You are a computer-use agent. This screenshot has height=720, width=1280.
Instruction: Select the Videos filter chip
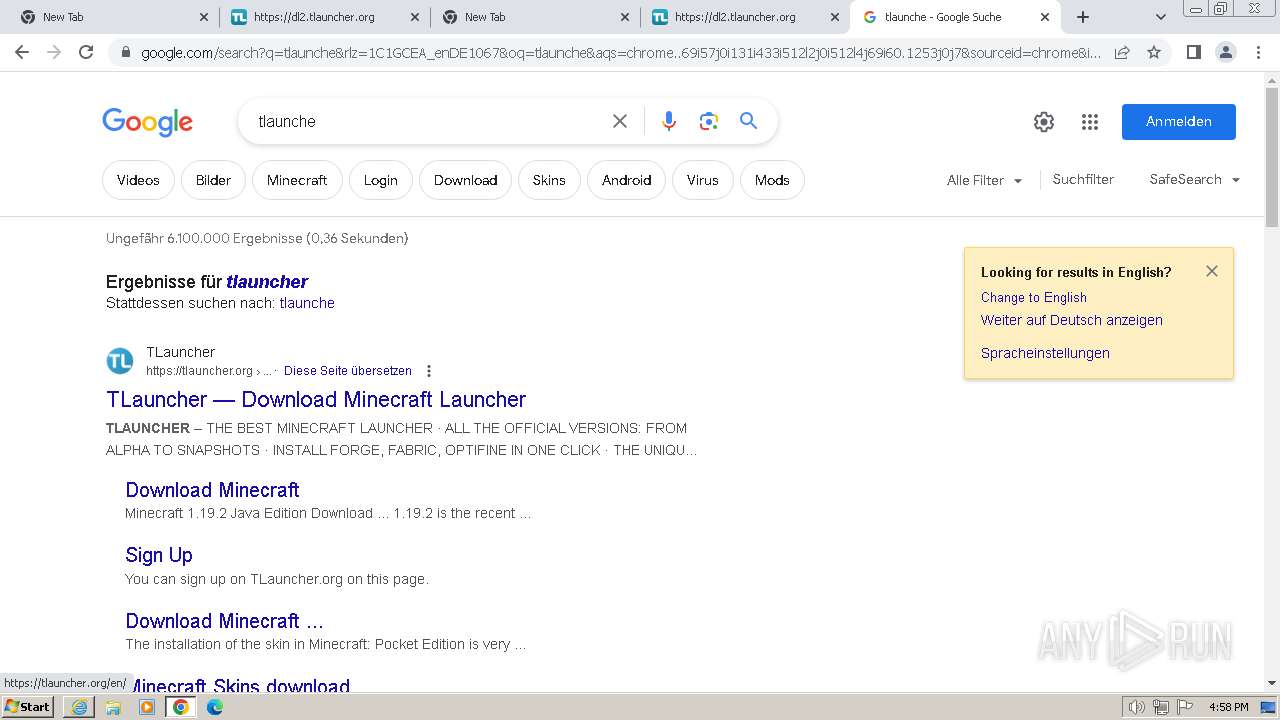click(138, 180)
